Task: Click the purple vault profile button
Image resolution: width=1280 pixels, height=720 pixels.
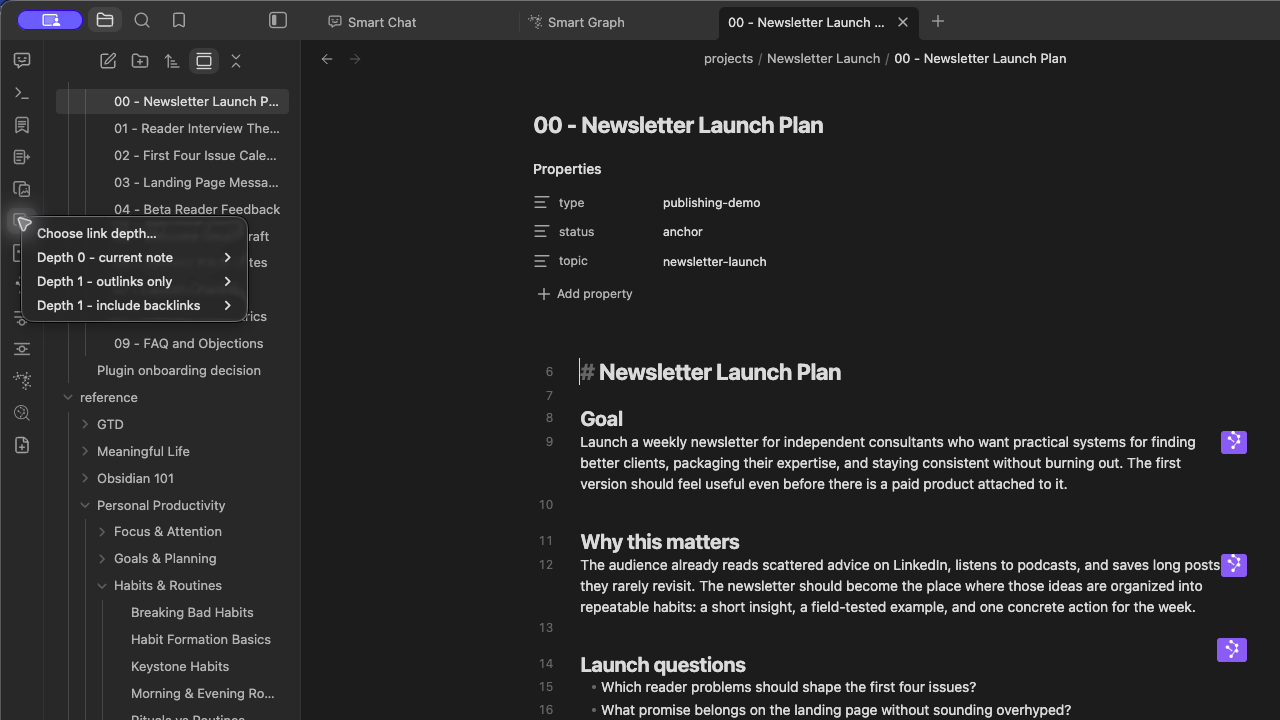Action: click(x=51, y=20)
